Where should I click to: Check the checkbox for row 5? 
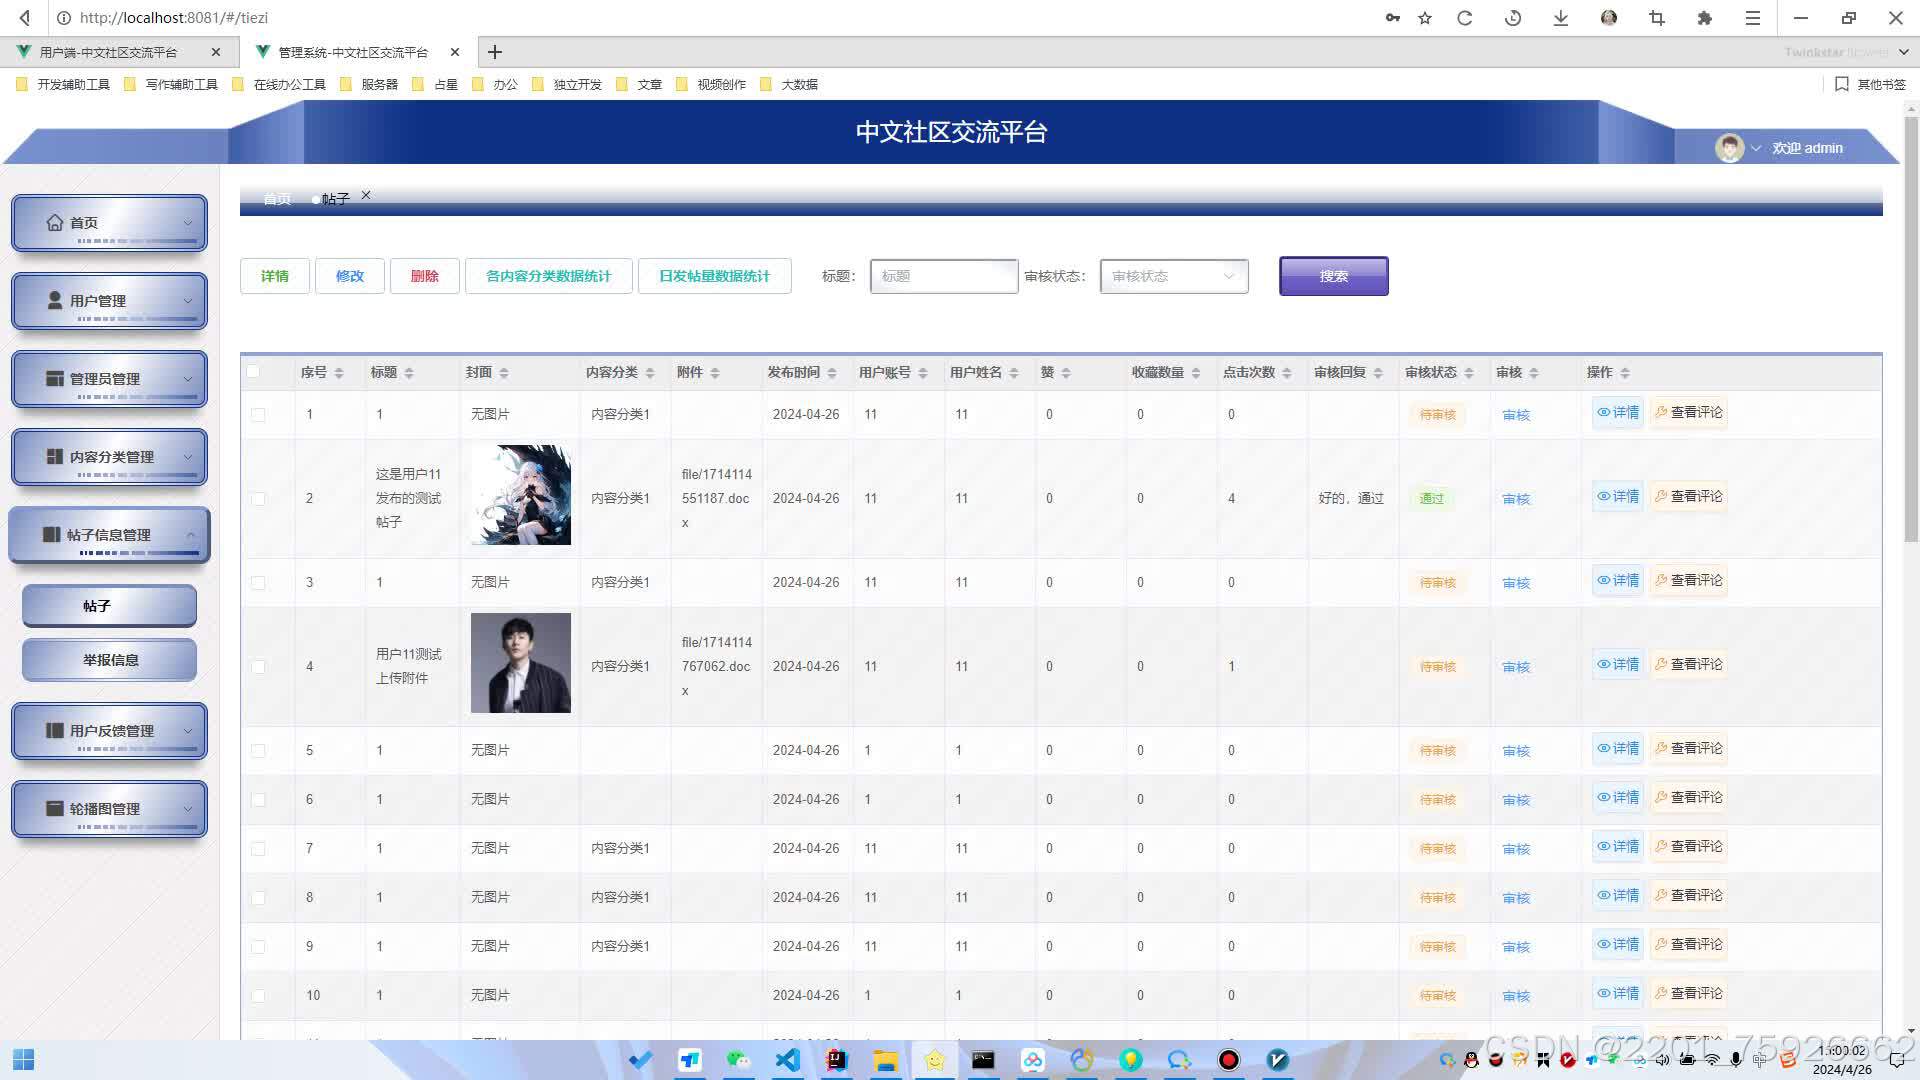pyautogui.click(x=258, y=751)
